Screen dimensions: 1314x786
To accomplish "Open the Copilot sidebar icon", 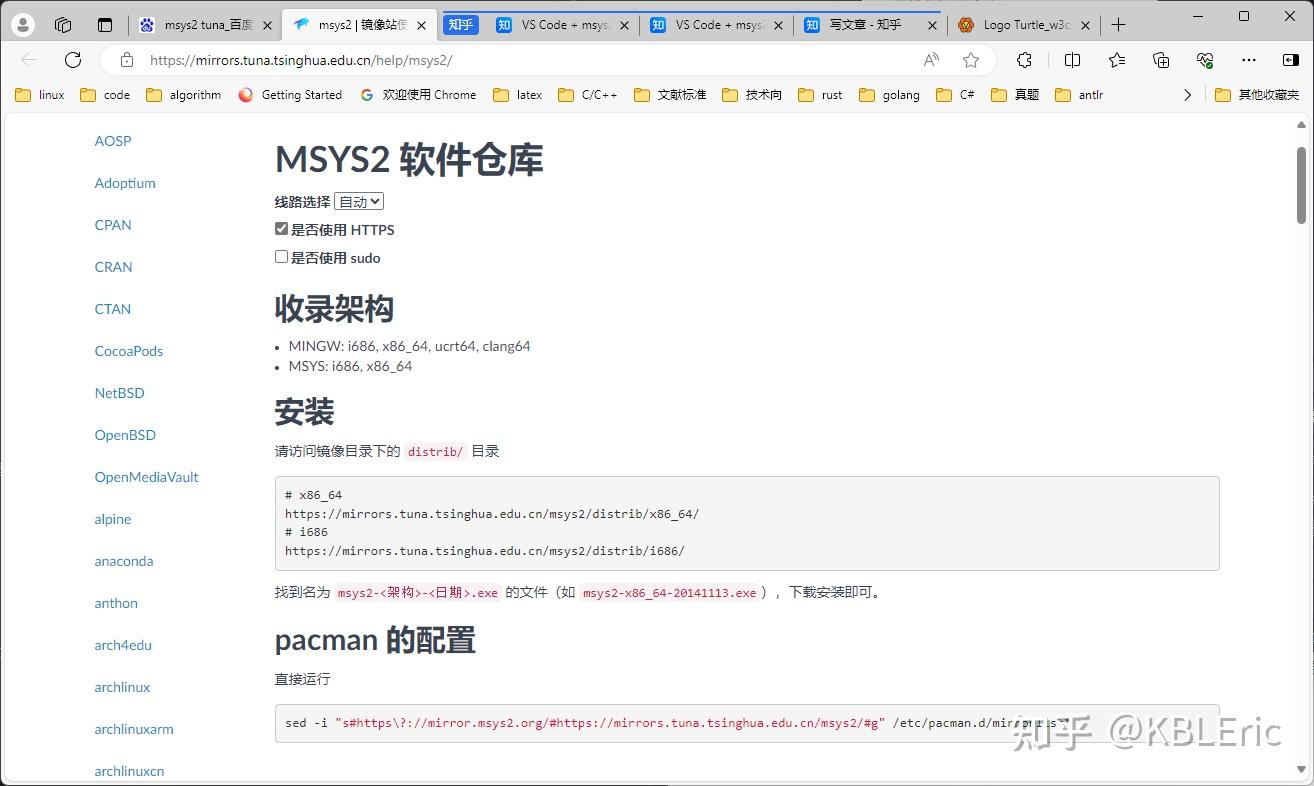I will coord(1292,60).
